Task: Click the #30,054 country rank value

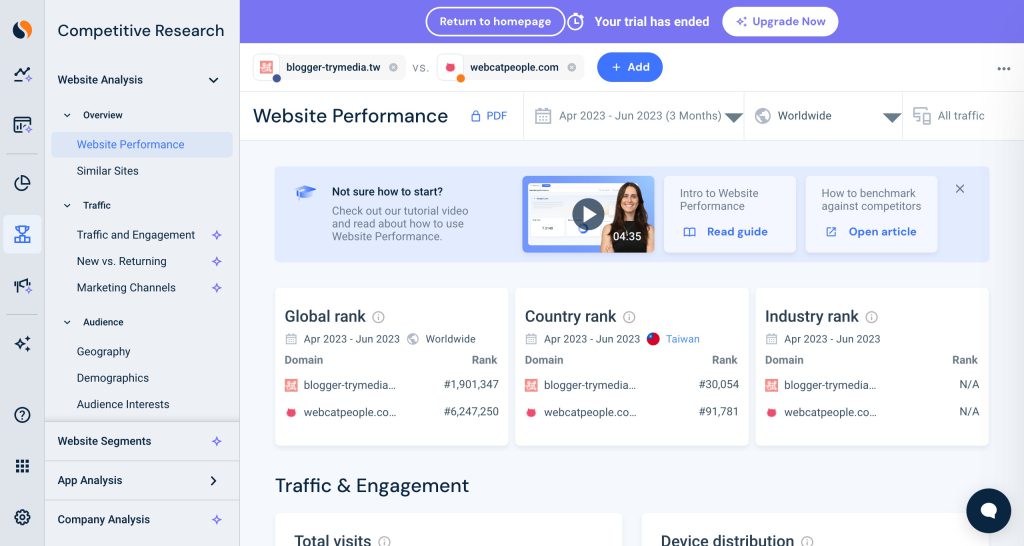Action: click(x=718, y=385)
